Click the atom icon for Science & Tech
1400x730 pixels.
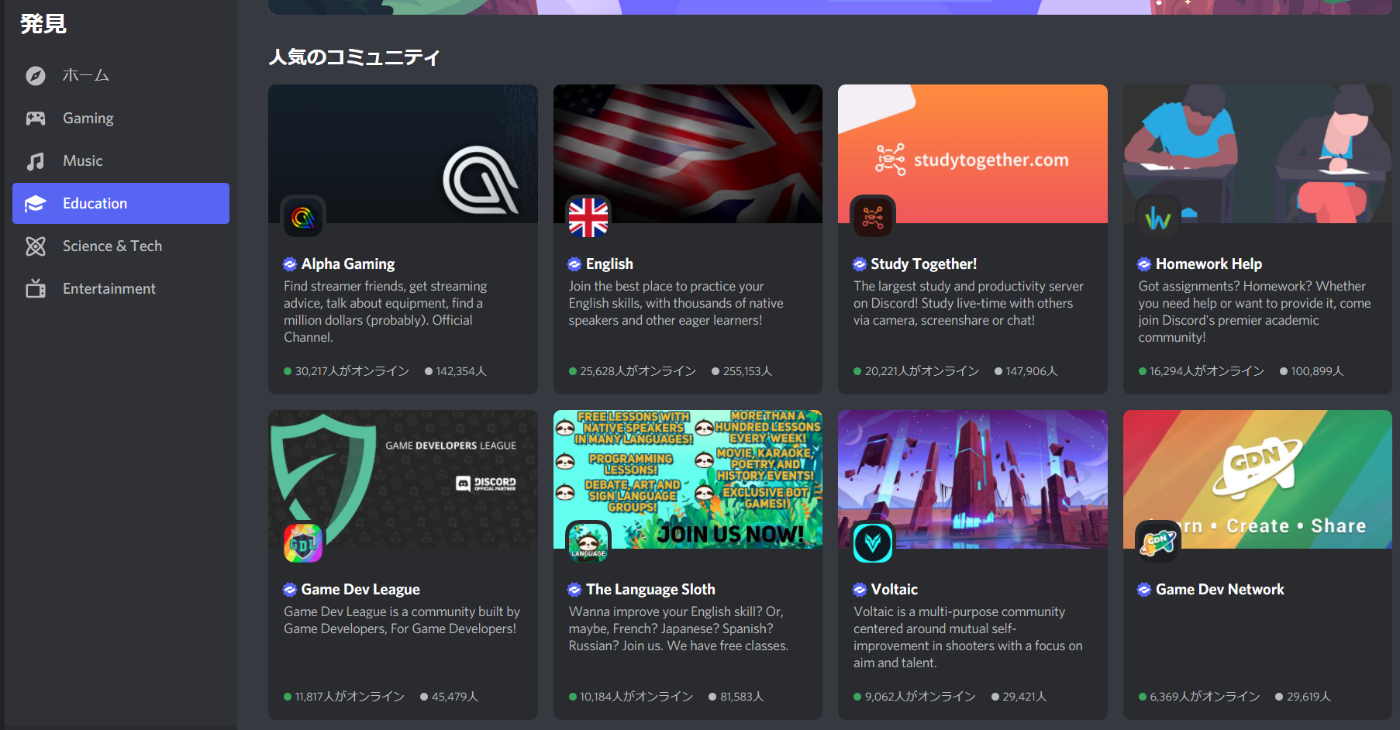(x=36, y=246)
